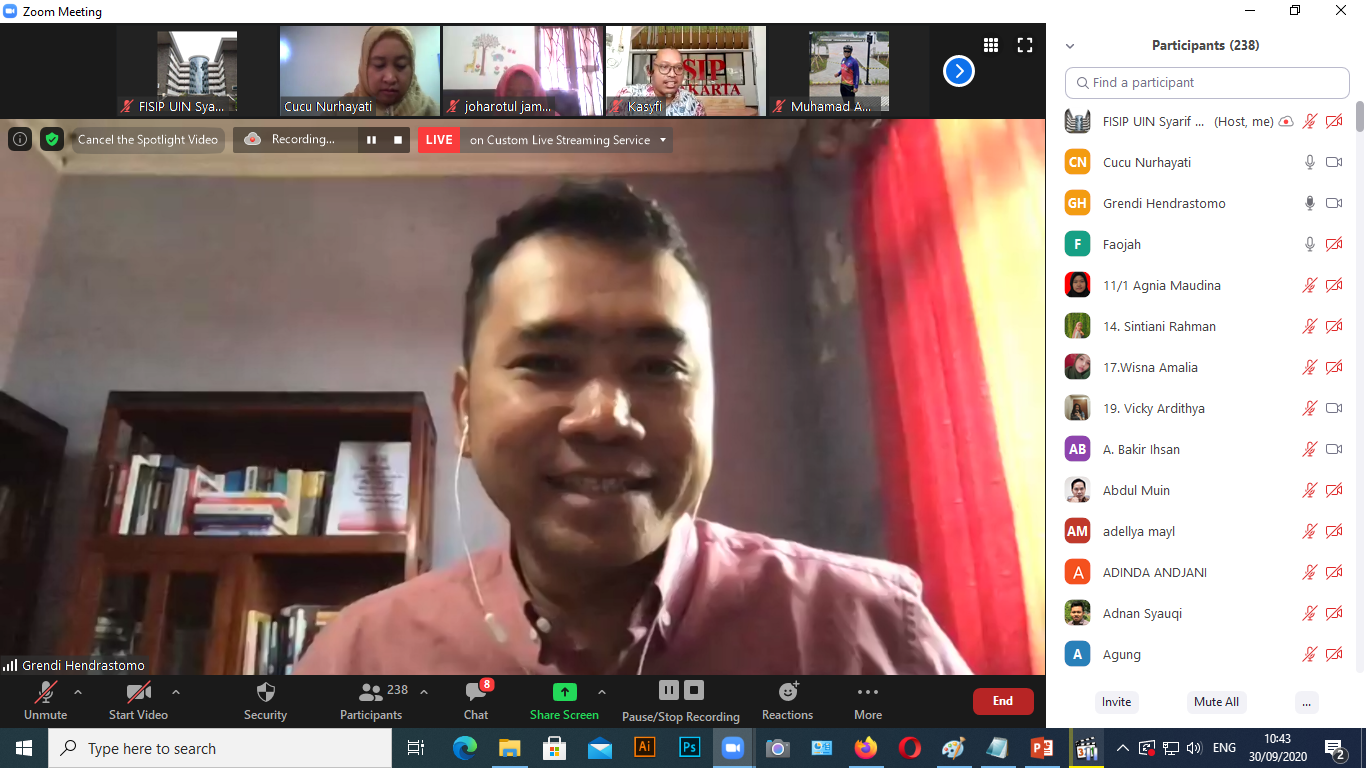Open the Reactions menu
The height and width of the screenshot is (768, 1366).
coord(787,700)
